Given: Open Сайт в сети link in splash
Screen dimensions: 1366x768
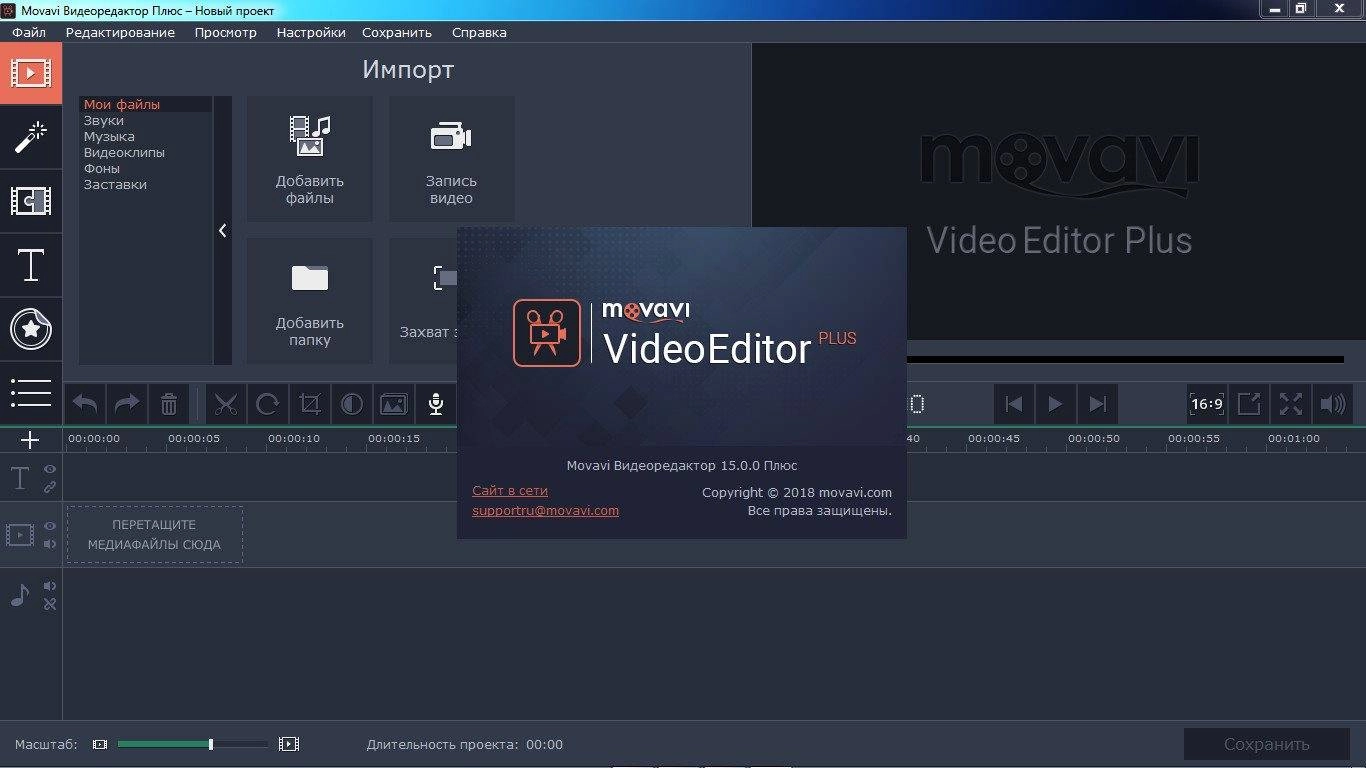Looking at the screenshot, I should pos(510,491).
